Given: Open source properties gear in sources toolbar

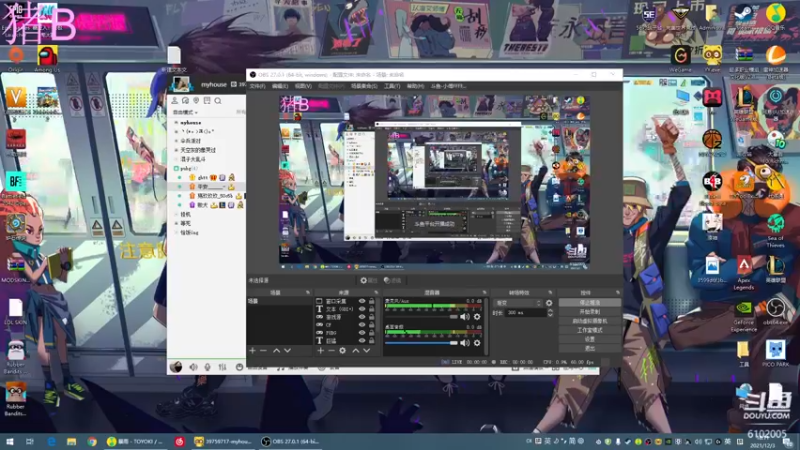Looking at the screenshot, I should tap(342, 351).
